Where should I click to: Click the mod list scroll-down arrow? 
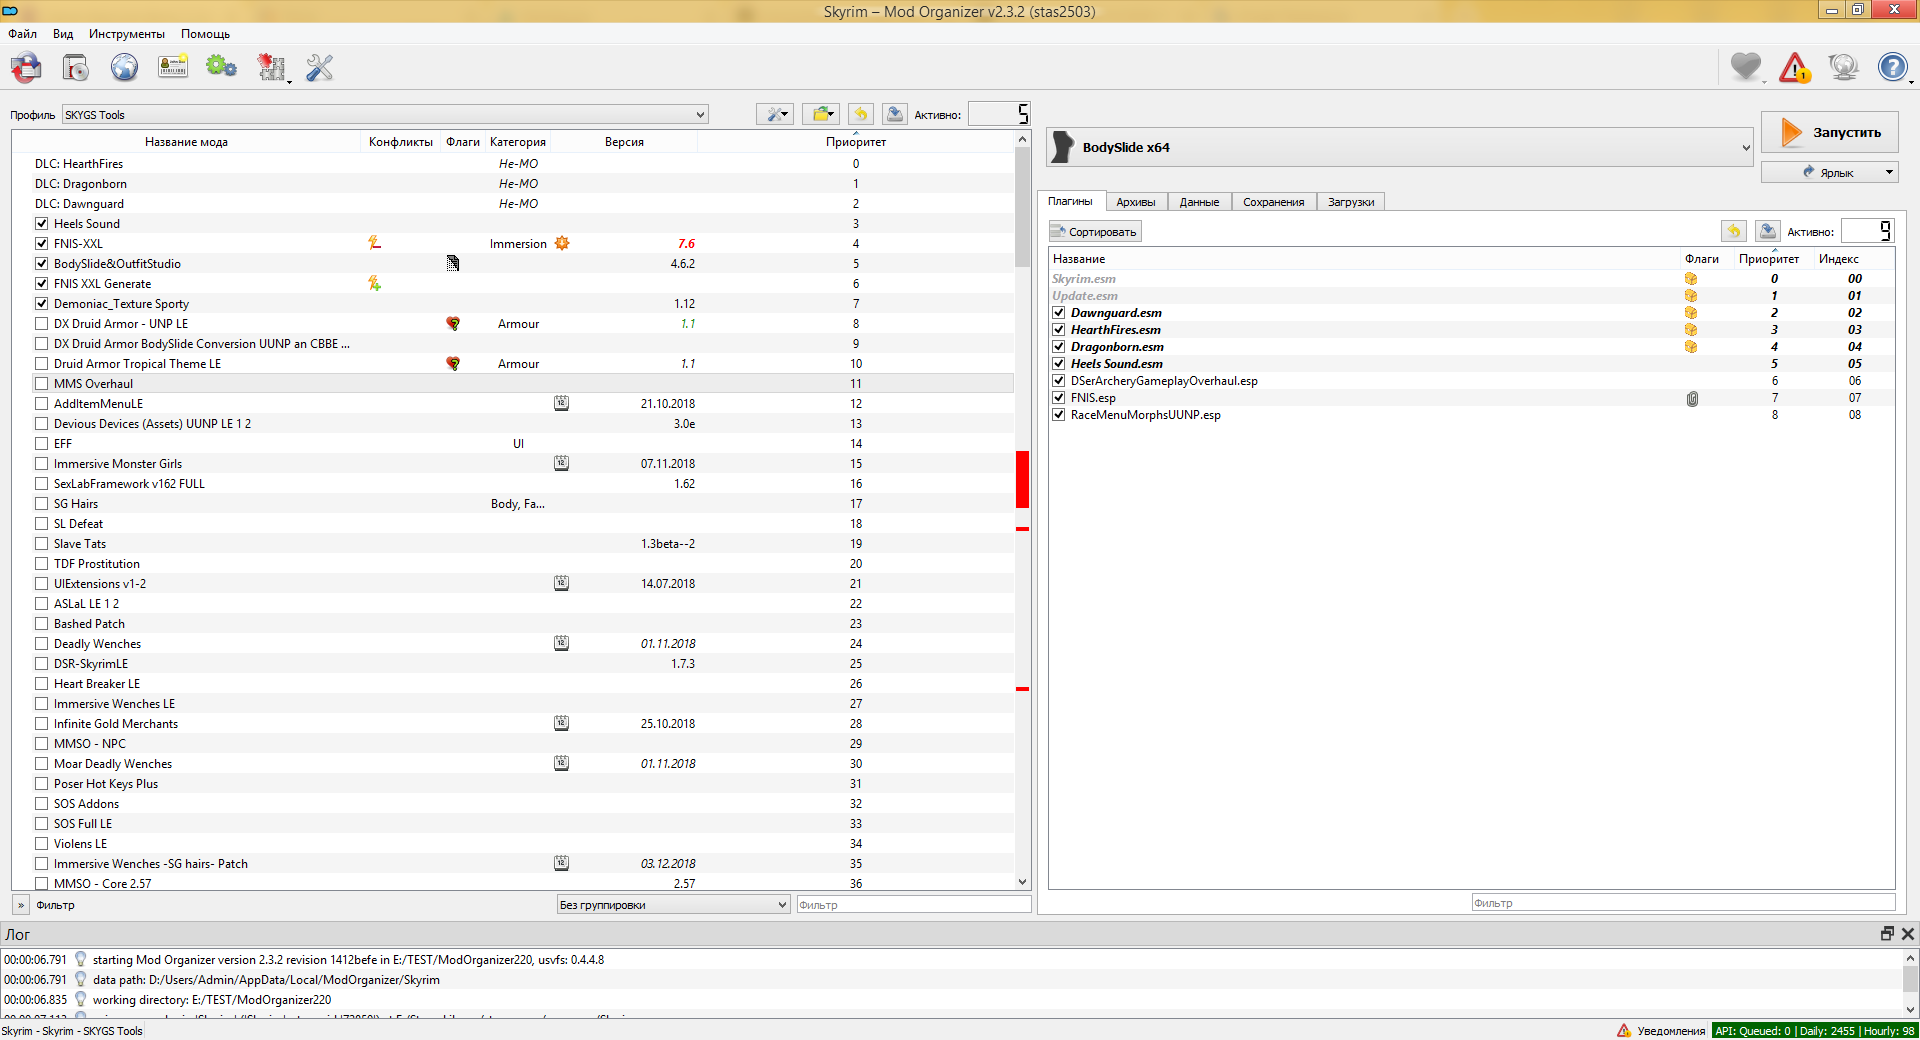(1022, 882)
